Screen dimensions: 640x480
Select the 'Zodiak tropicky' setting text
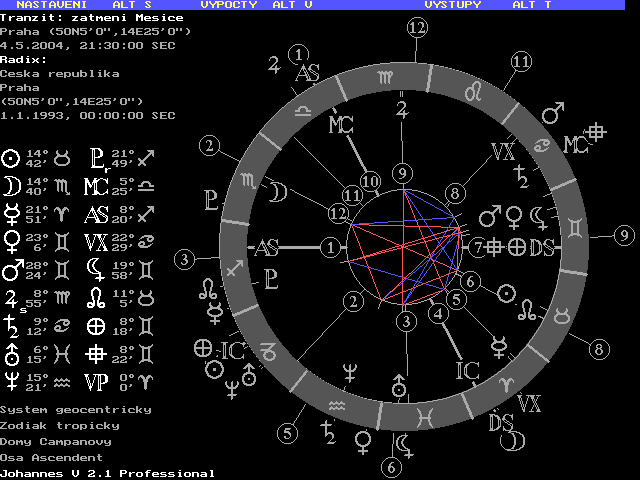60,426
